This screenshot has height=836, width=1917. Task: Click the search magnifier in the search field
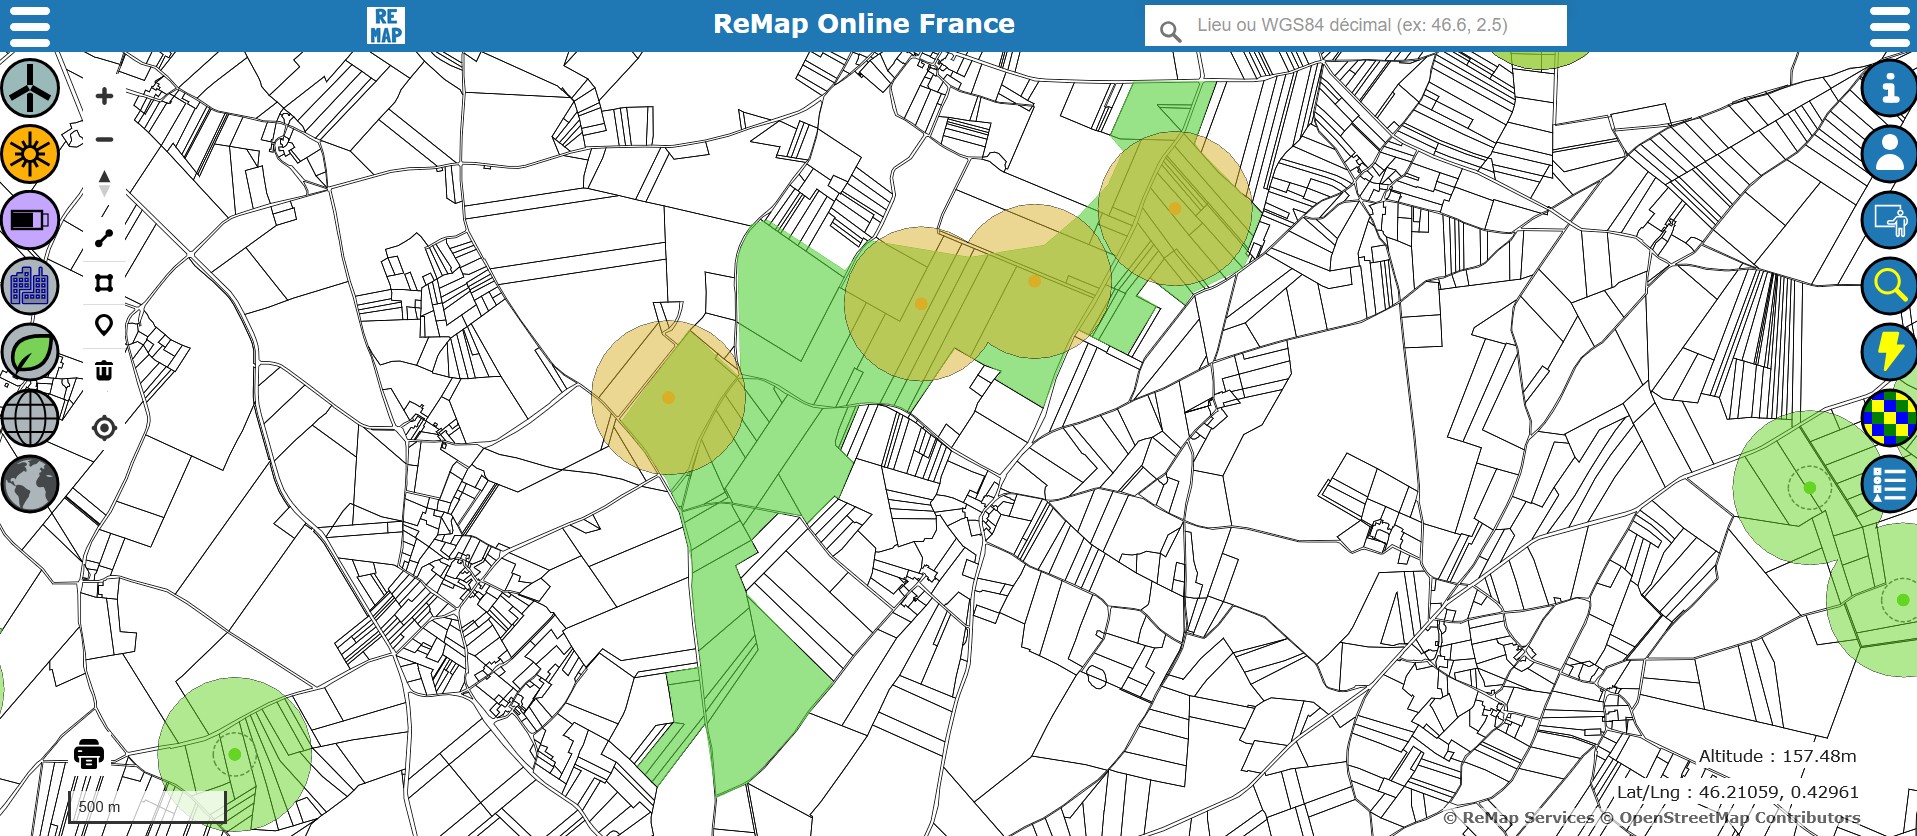(x=1170, y=32)
